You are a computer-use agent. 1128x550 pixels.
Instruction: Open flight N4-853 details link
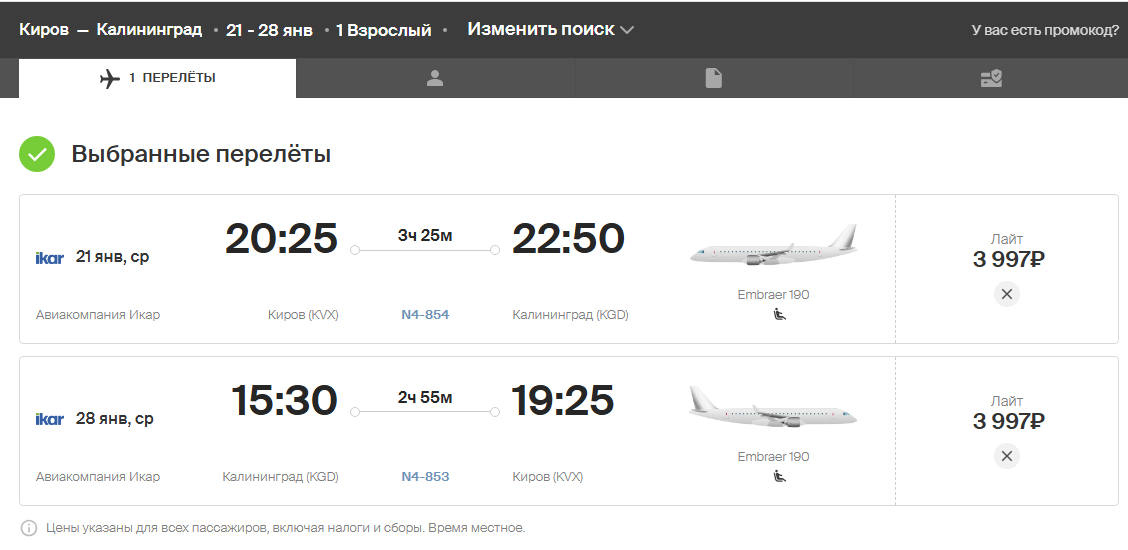click(x=425, y=476)
